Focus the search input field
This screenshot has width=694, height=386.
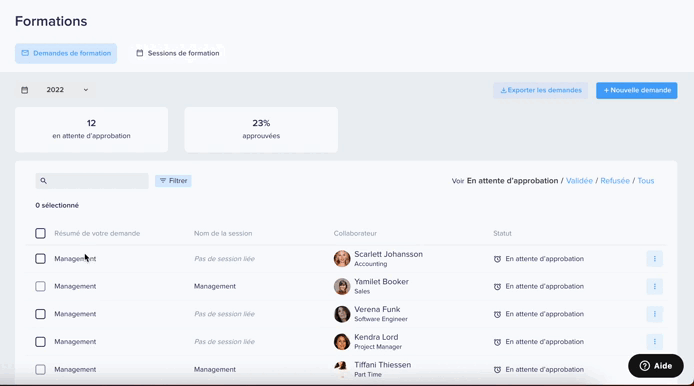(x=92, y=181)
